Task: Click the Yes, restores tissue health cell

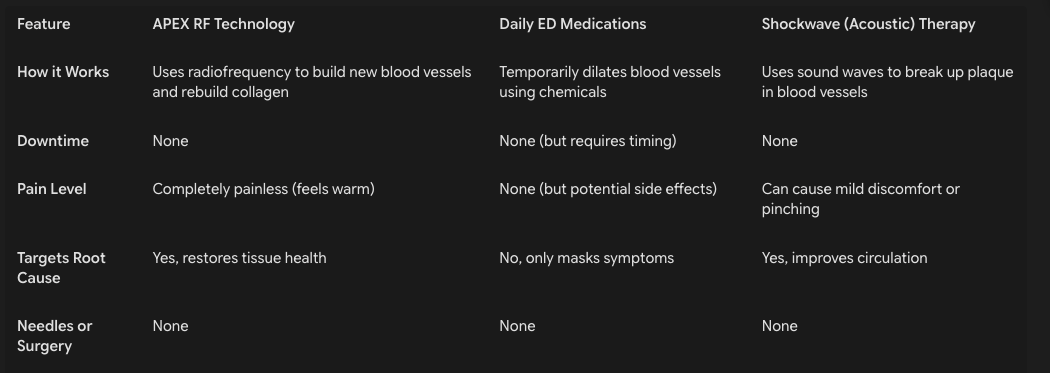Action: coord(239,258)
